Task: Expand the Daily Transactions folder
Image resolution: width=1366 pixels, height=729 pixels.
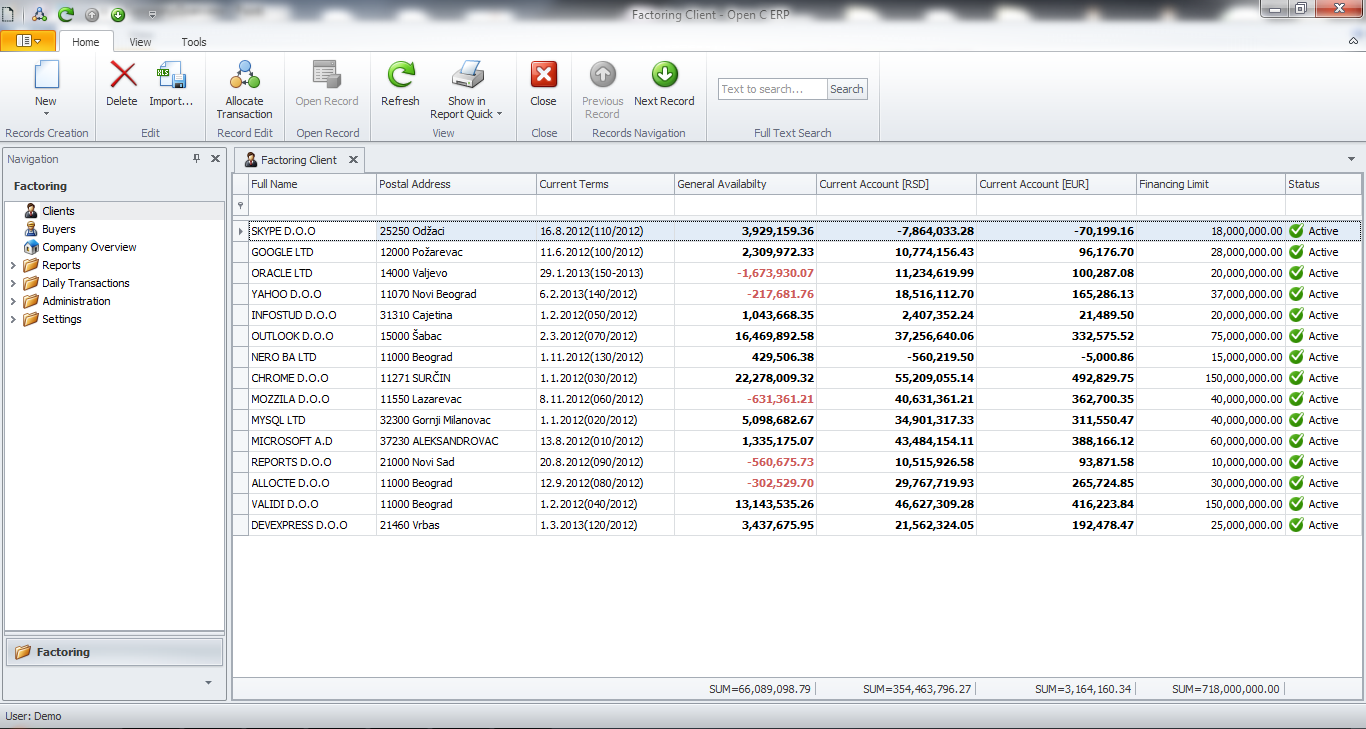Action: (13, 283)
